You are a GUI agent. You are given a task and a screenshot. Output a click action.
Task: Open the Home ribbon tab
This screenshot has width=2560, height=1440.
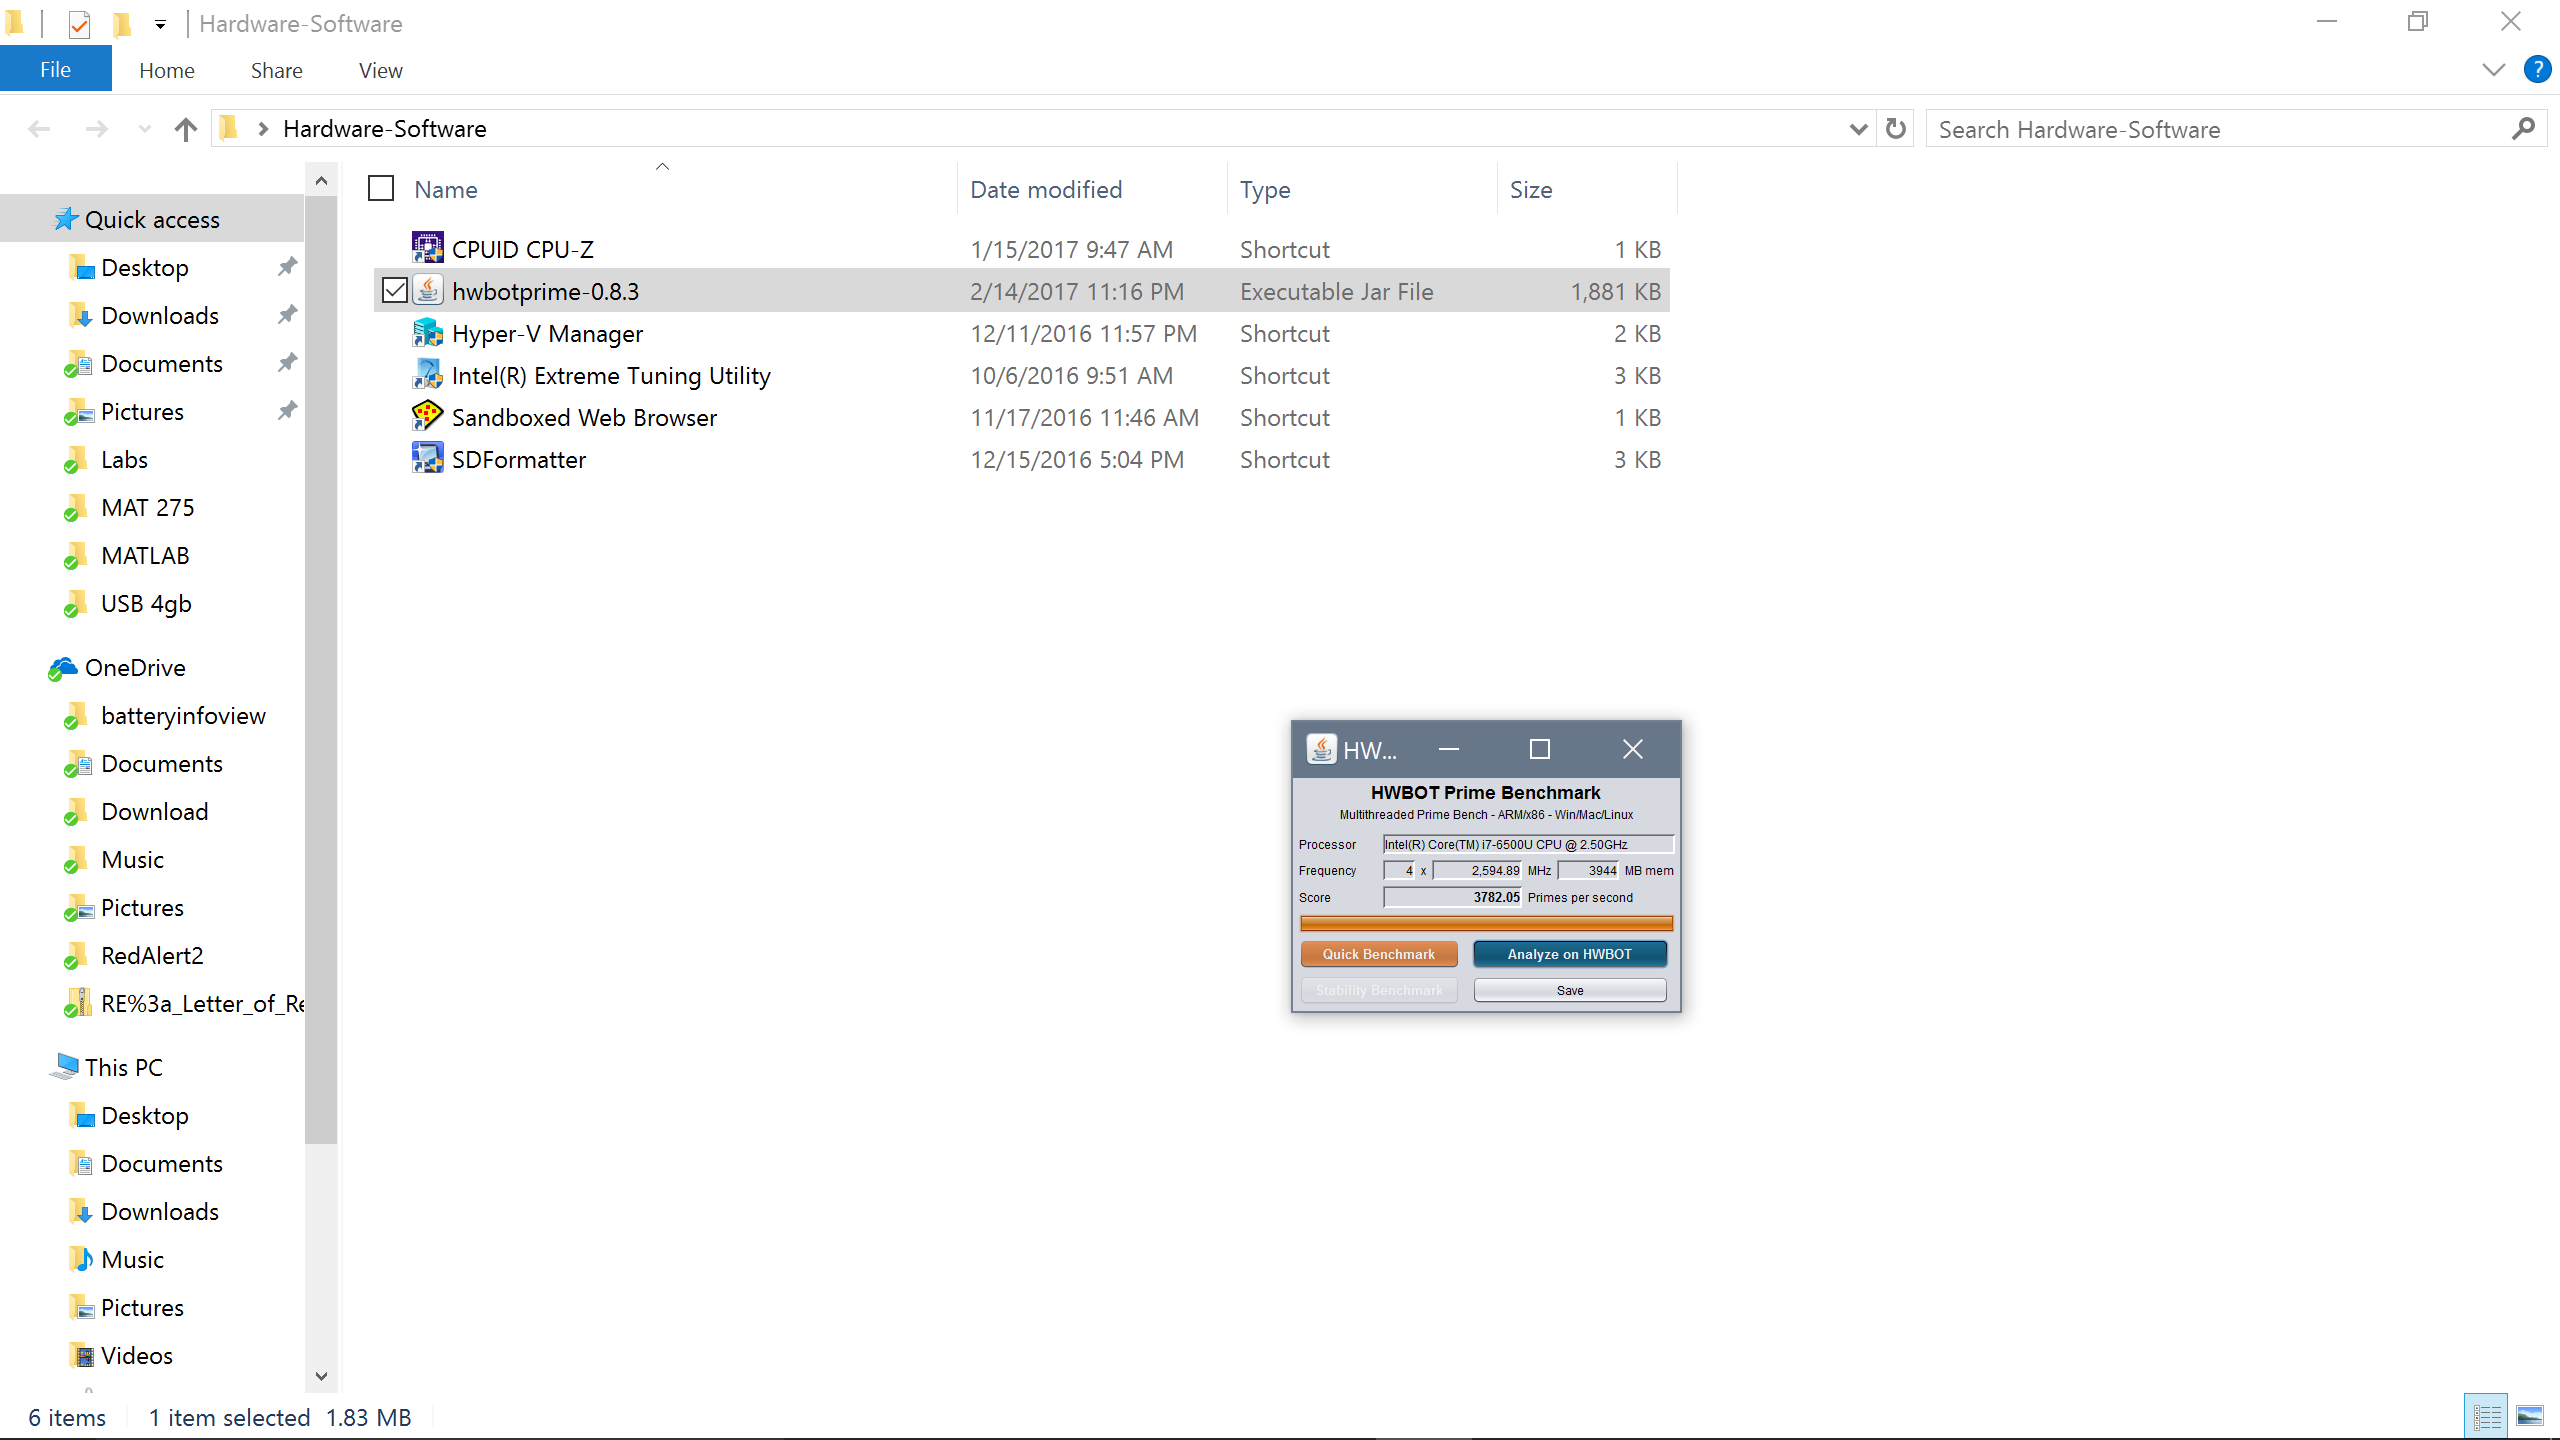click(x=167, y=70)
